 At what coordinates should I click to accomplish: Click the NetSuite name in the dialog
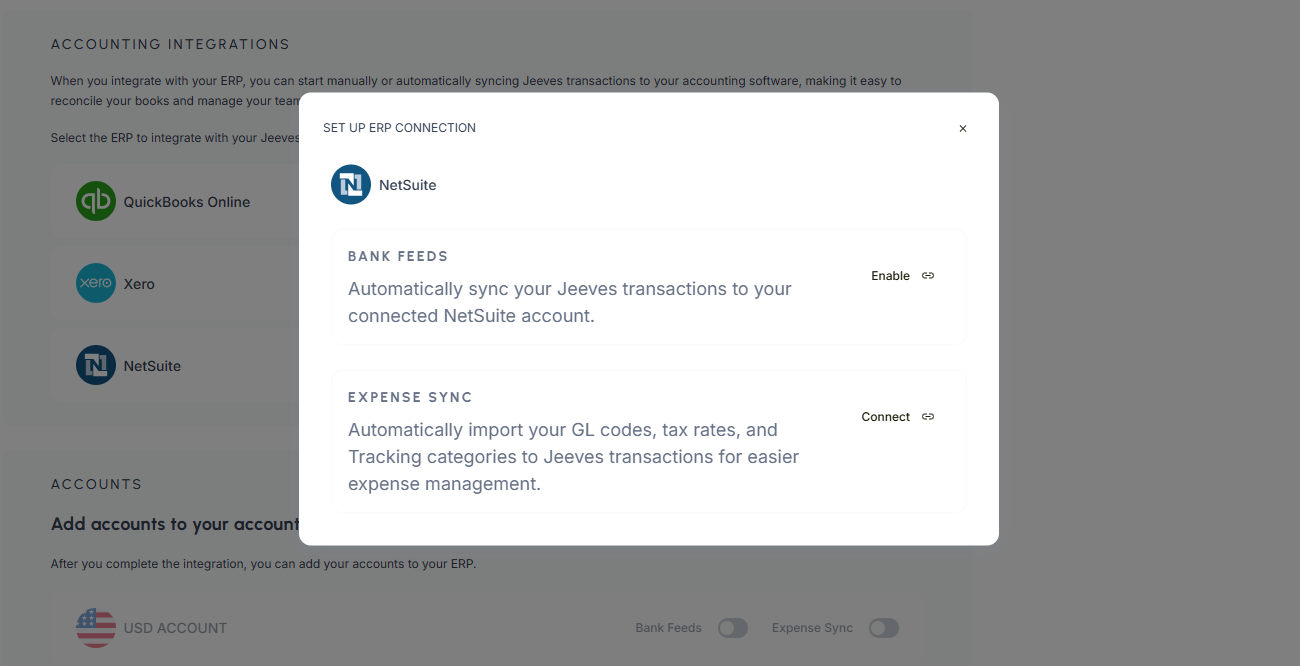pyautogui.click(x=407, y=185)
